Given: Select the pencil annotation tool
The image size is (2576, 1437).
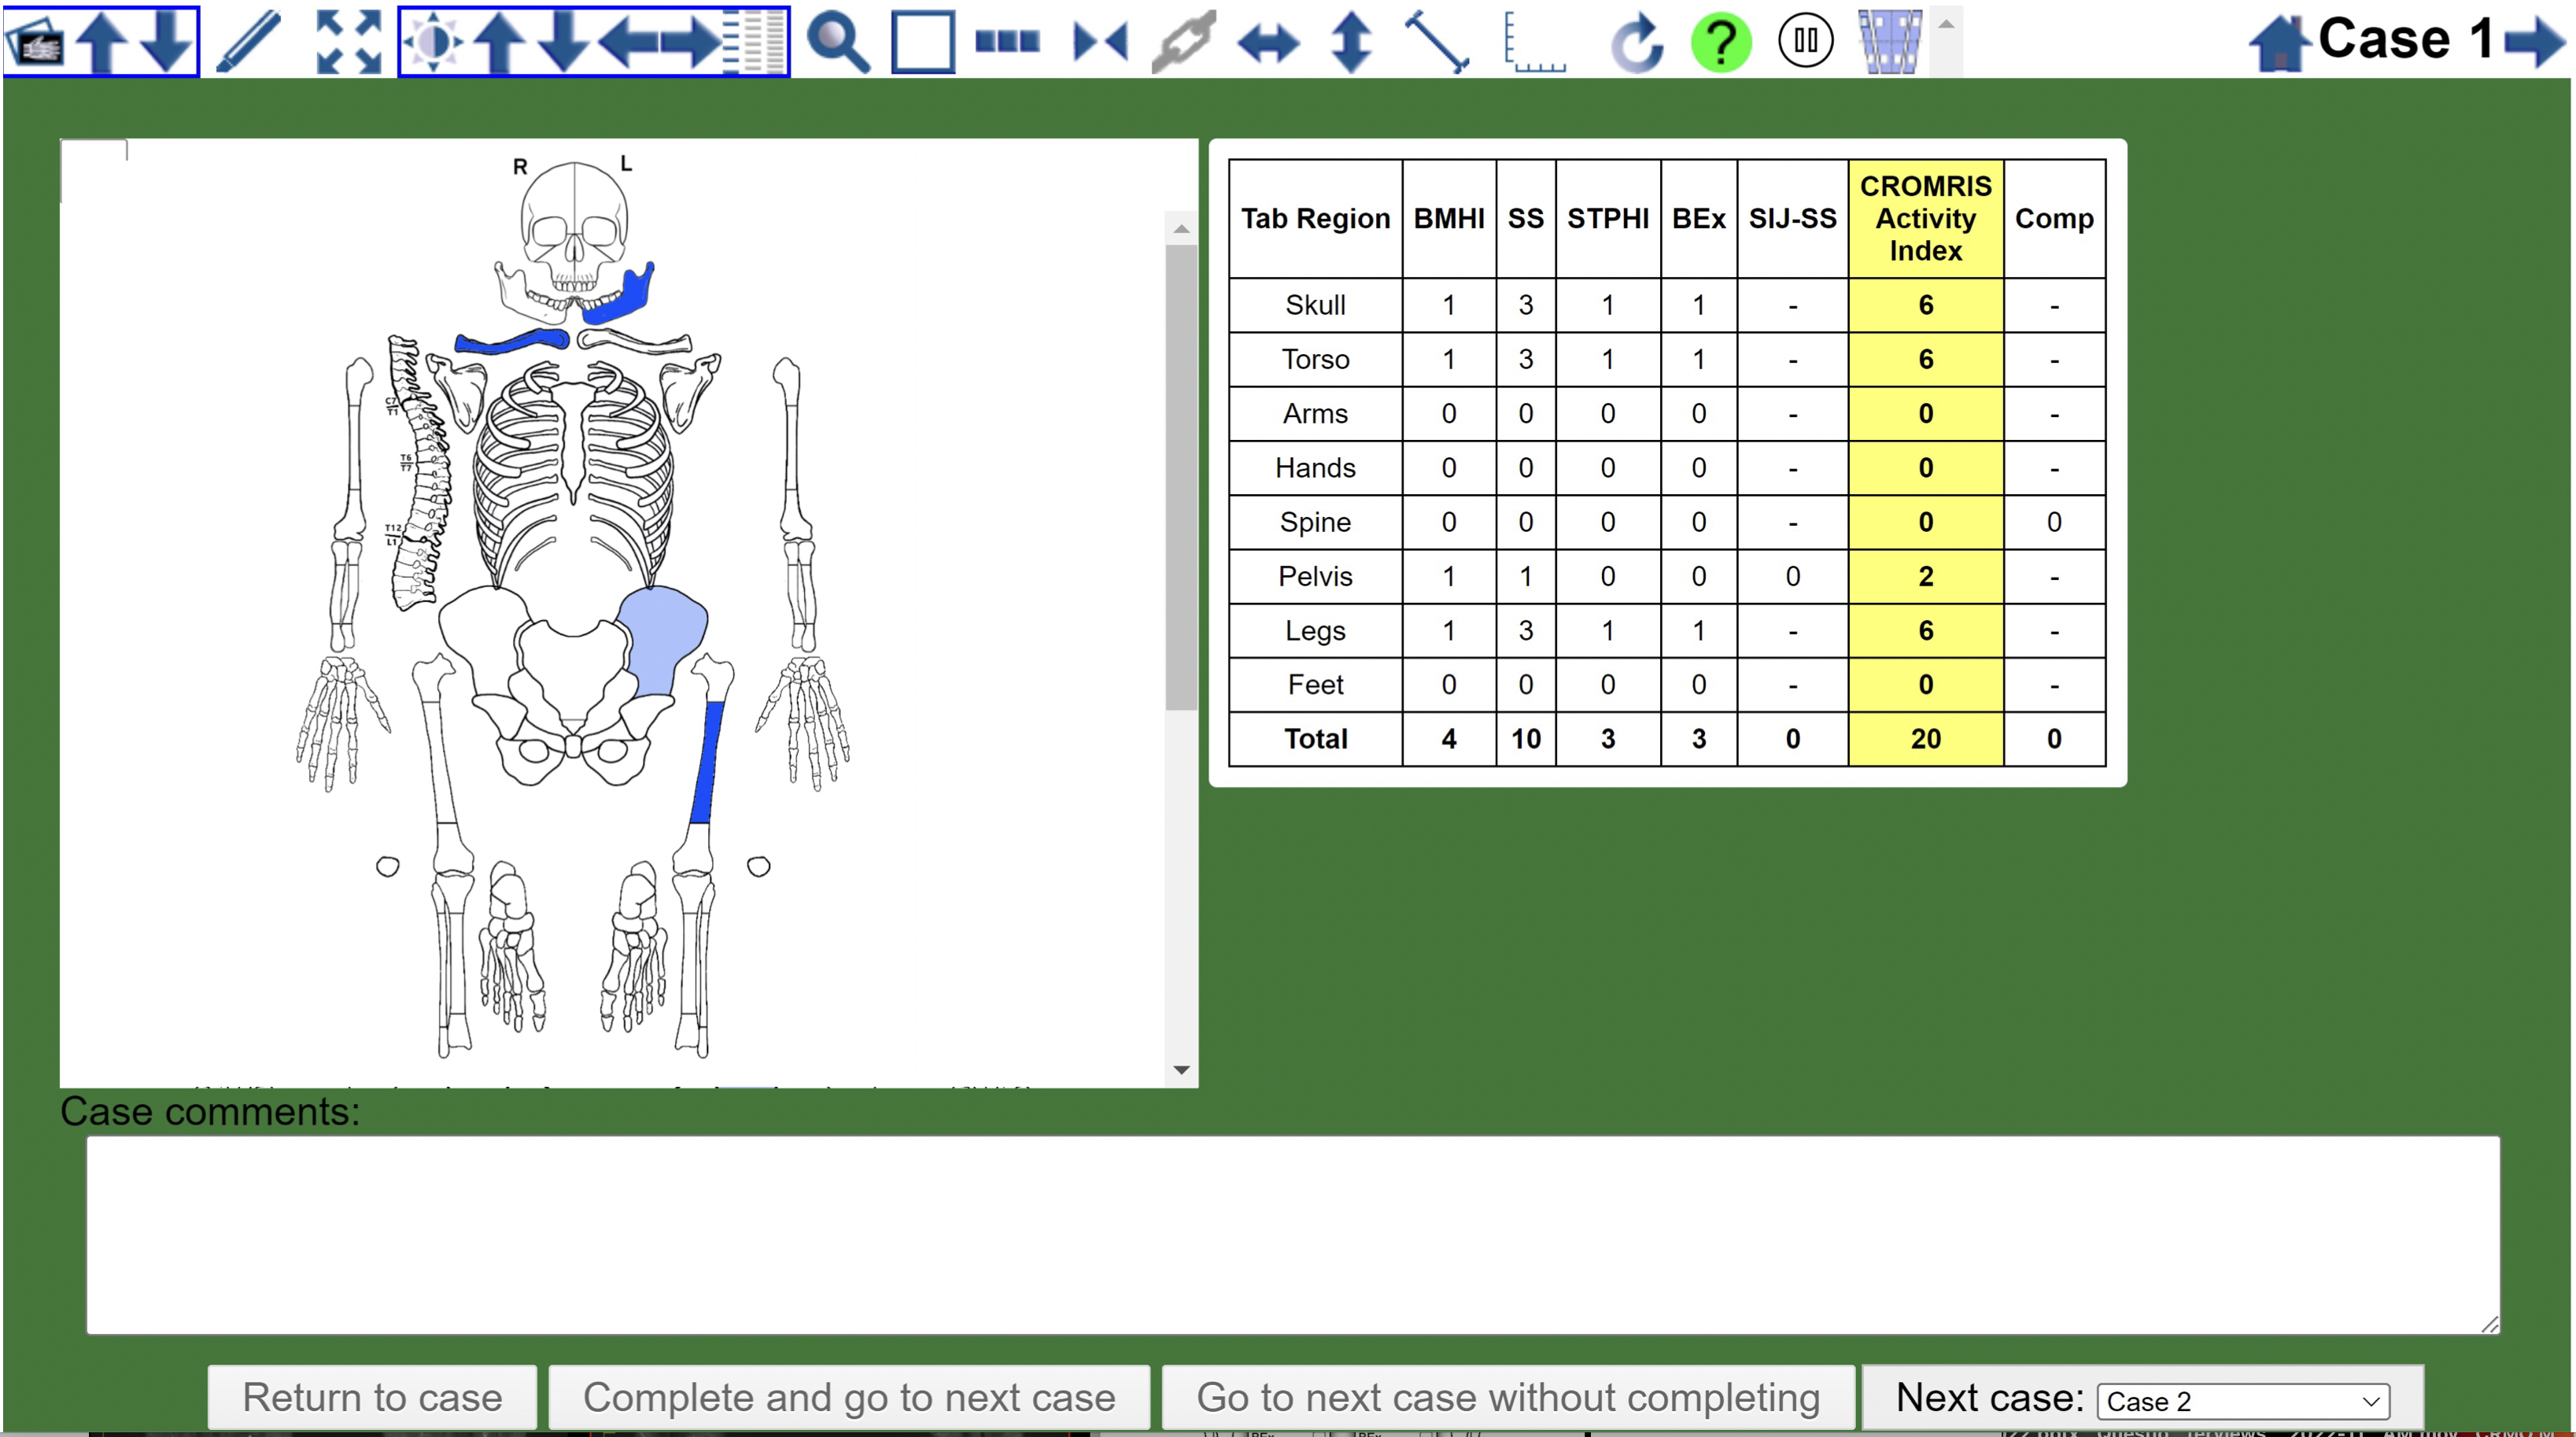Looking at the screenshot, I should point(248,42).
